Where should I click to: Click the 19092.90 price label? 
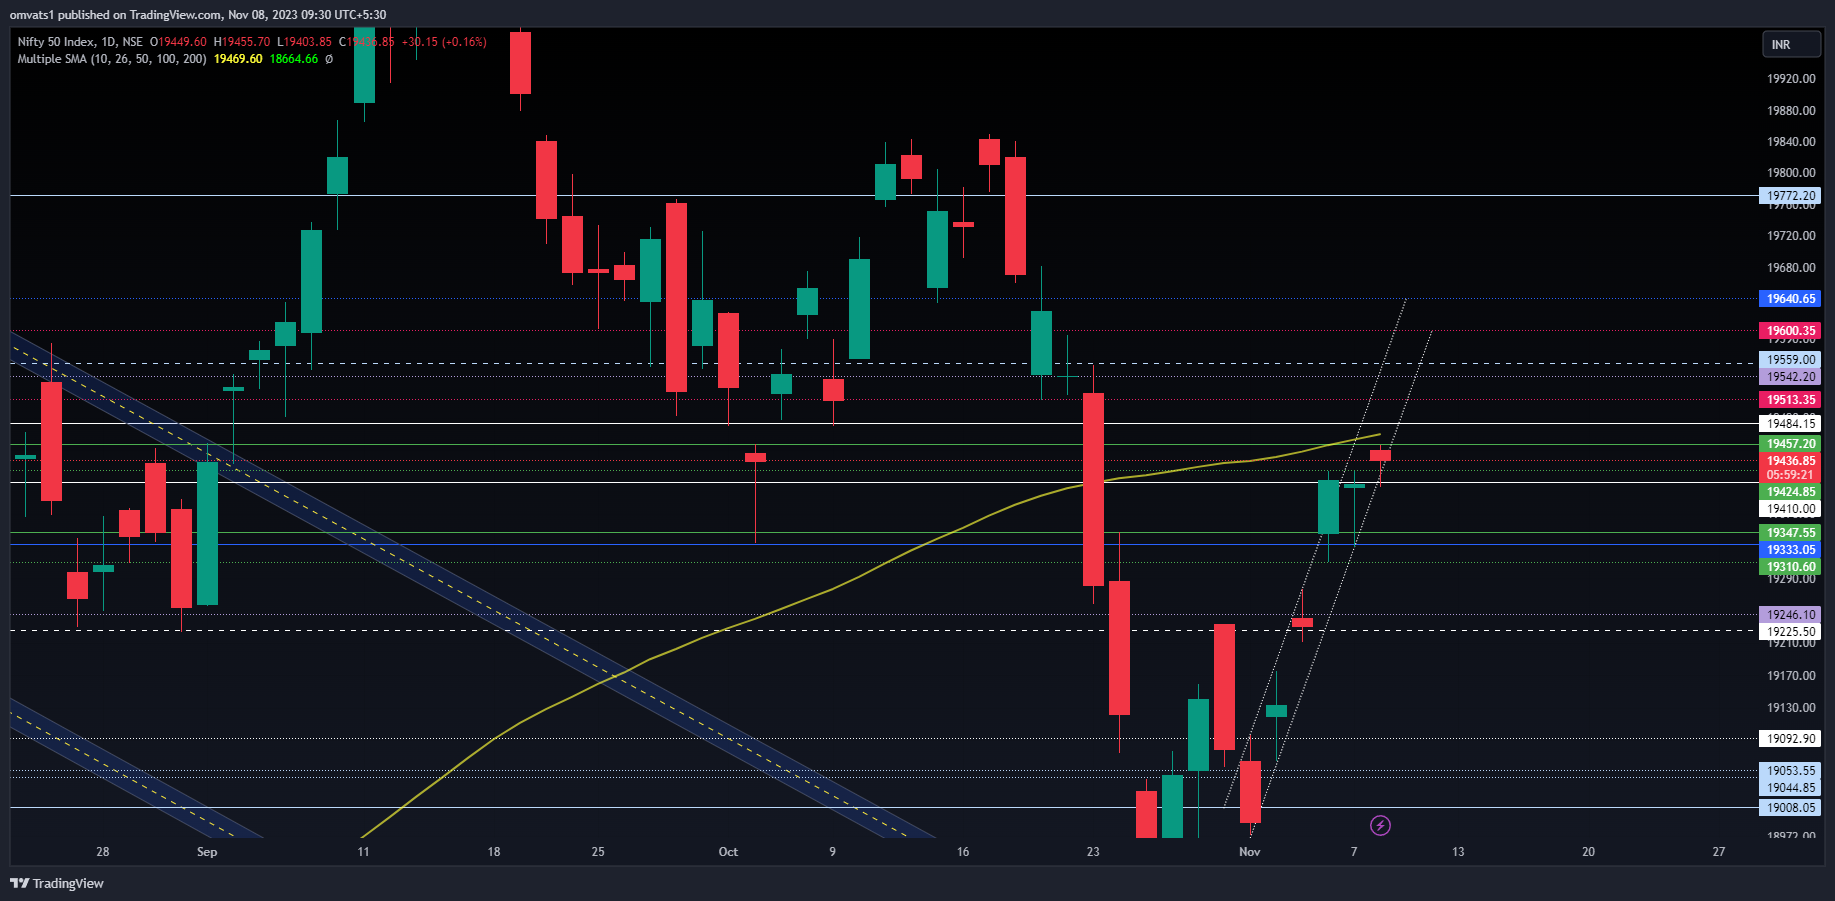1790,739
